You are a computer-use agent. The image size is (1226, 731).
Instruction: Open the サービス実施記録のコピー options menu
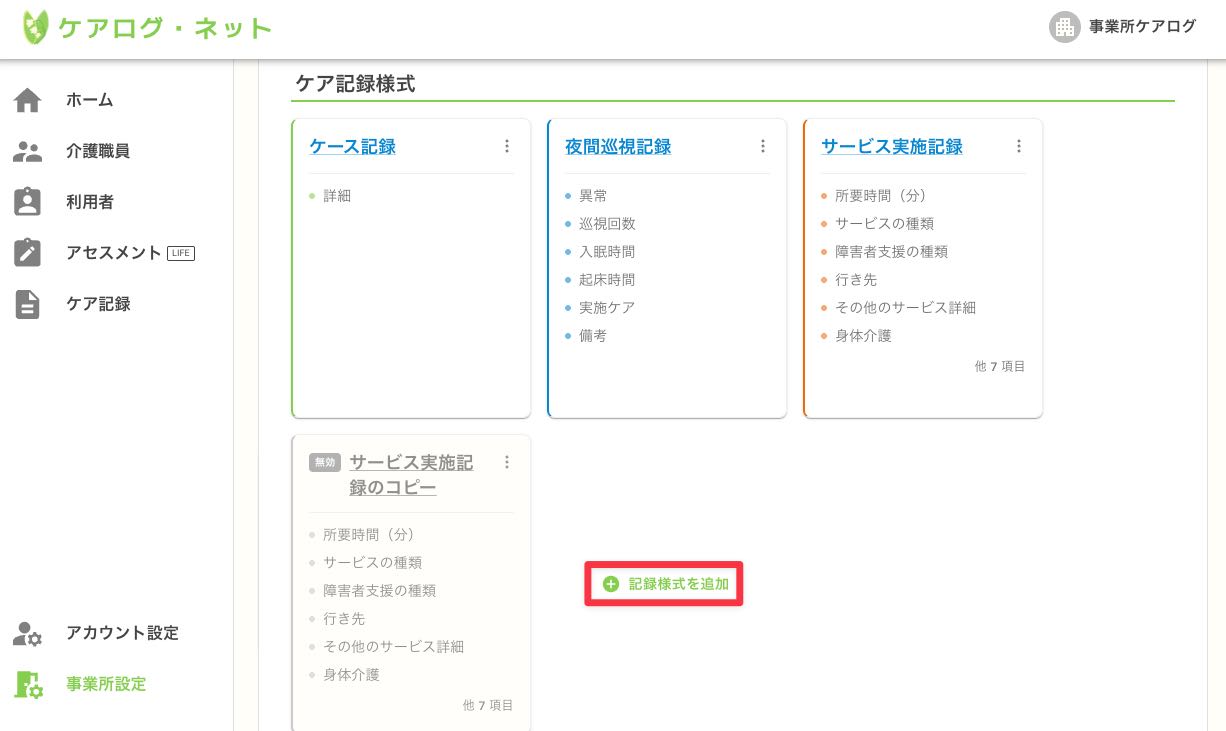pyautogui.click(x=507, y=462)
